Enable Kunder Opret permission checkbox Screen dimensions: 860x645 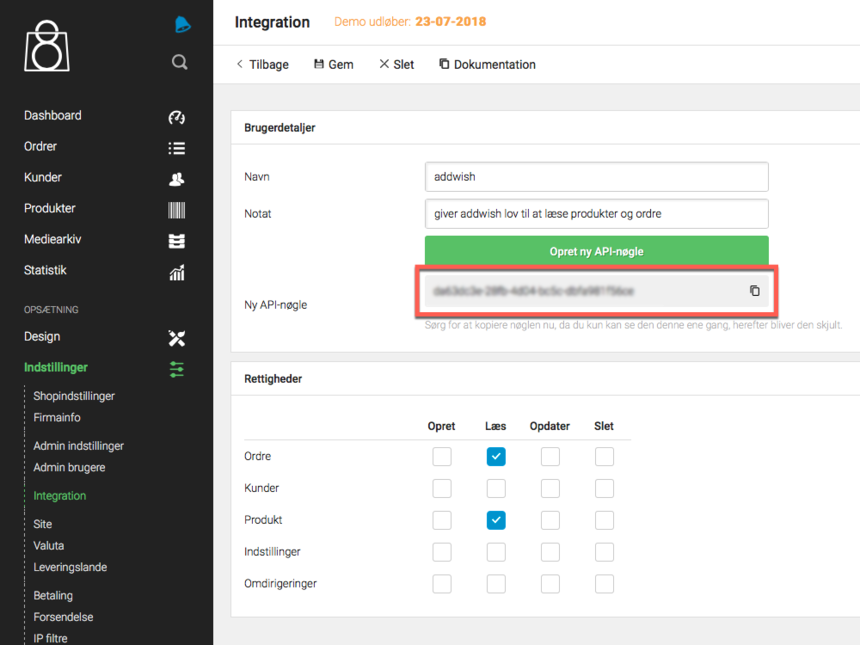tap(442, 489)
